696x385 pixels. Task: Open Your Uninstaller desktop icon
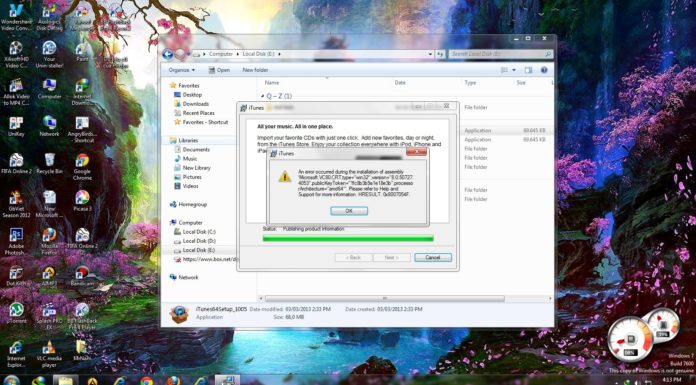coord(49,54)
